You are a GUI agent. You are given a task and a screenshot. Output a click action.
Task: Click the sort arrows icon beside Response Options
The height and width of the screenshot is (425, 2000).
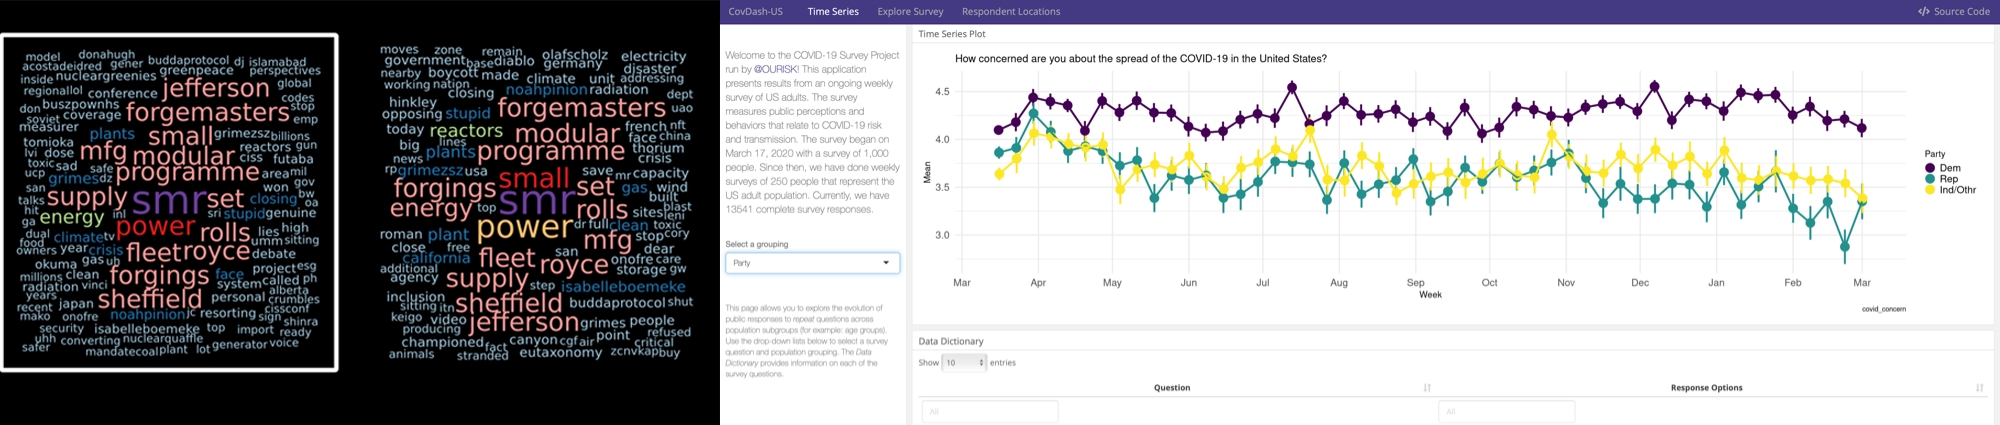click(1979, 388)
